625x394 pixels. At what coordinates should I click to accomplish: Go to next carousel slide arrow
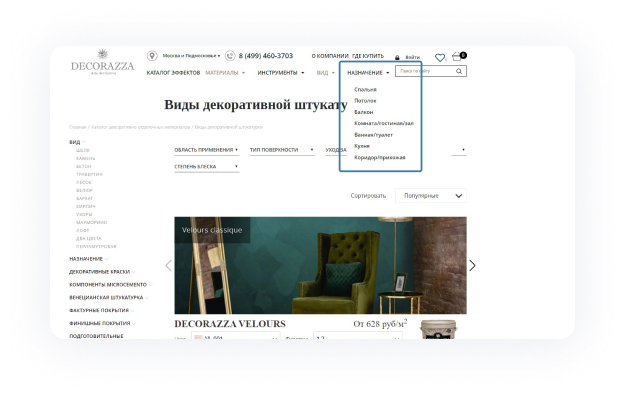pos(472,266)
